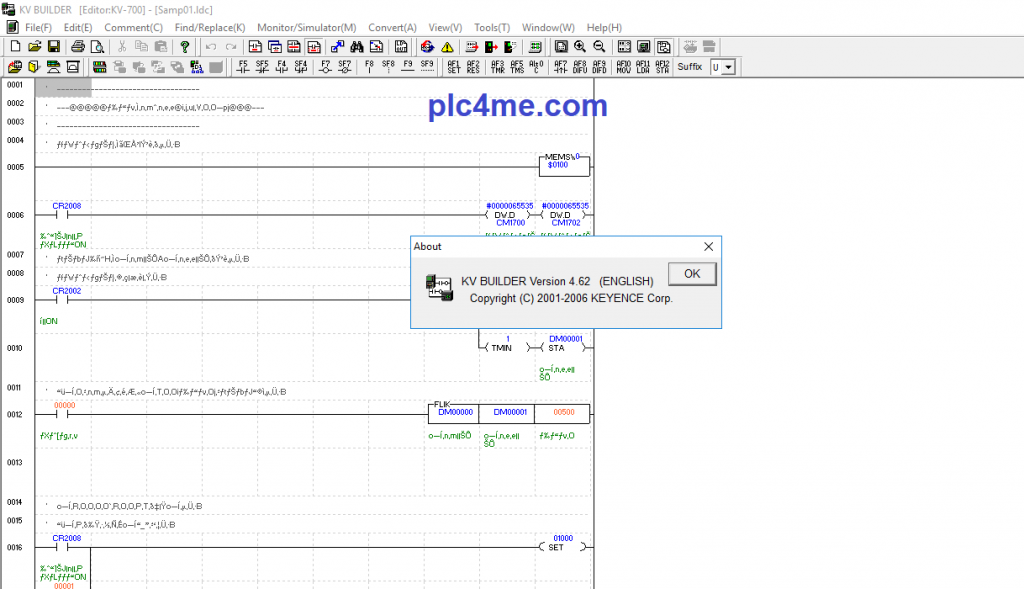Viewport: 1024px width, 589px height.
Task: Insert an F5 normally open contact
Action: (242, 67)
